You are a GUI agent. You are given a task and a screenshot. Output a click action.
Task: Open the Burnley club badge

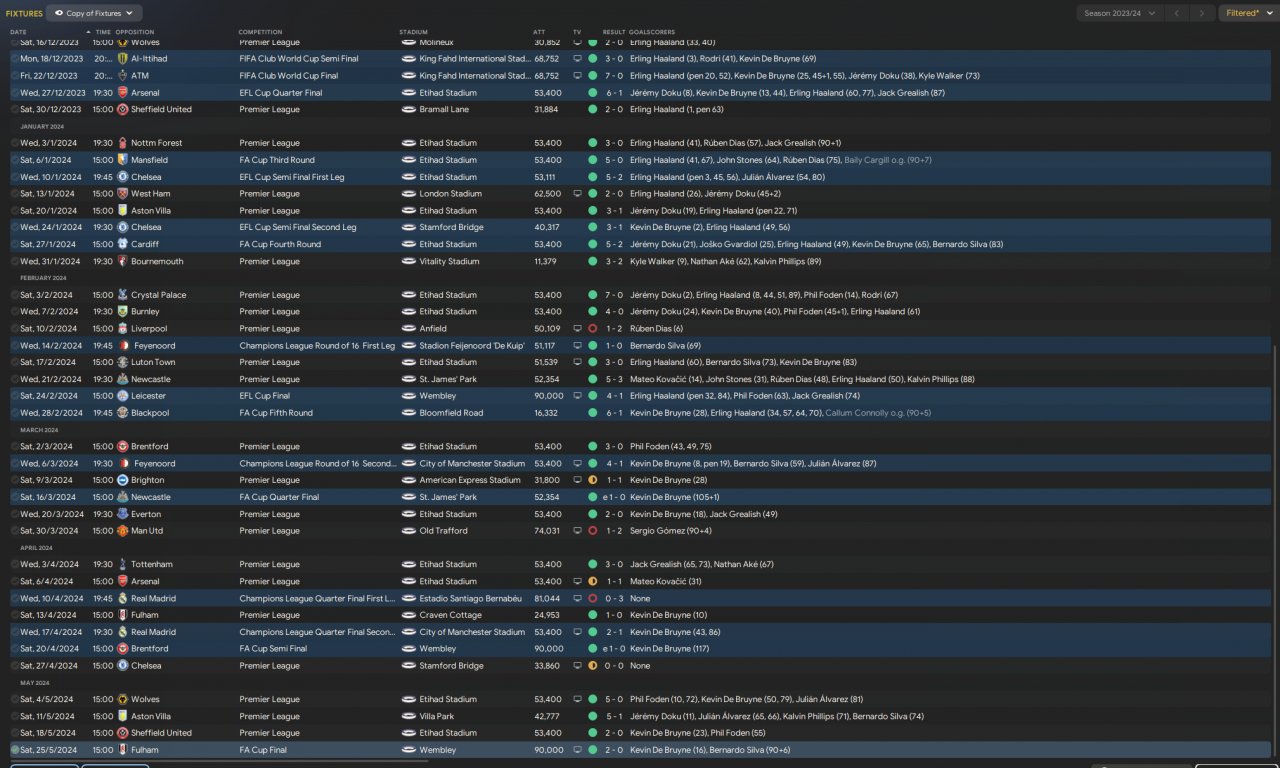123,312
